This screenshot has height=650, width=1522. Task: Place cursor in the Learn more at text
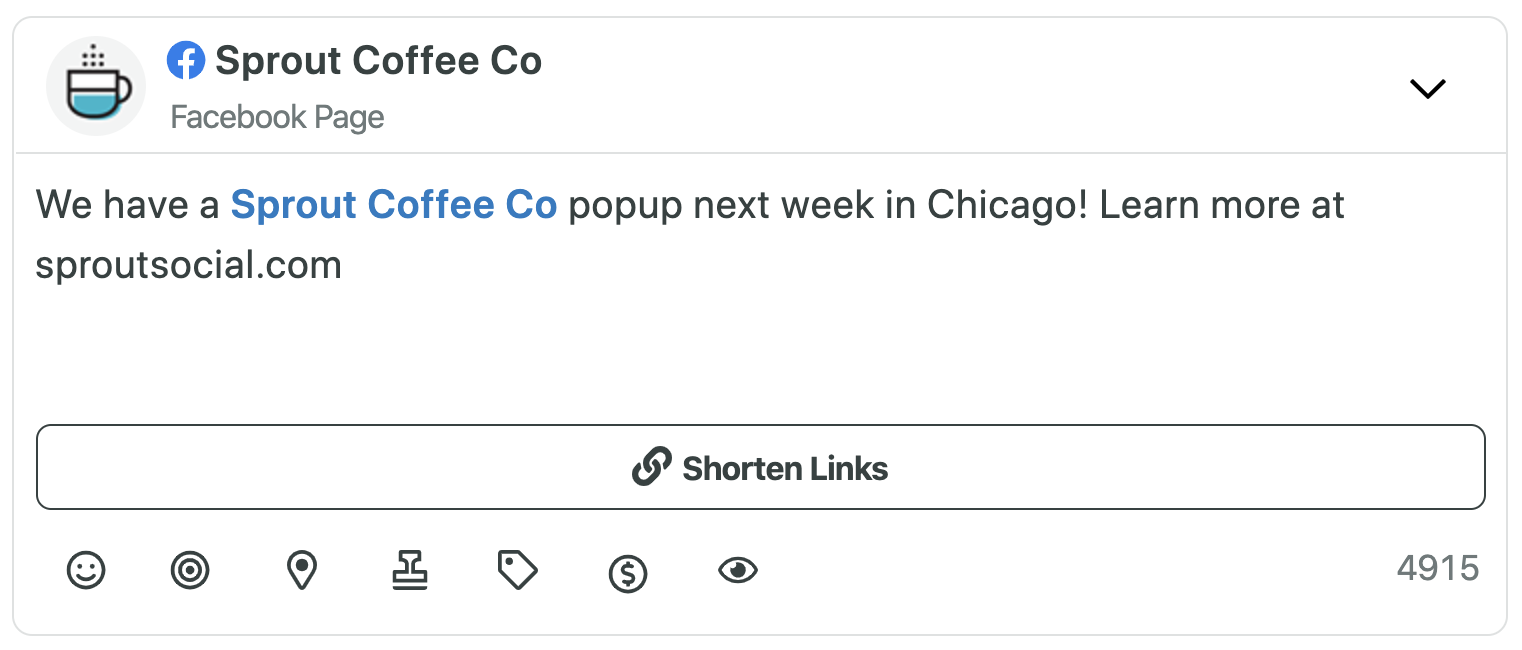click(1222, 205)
